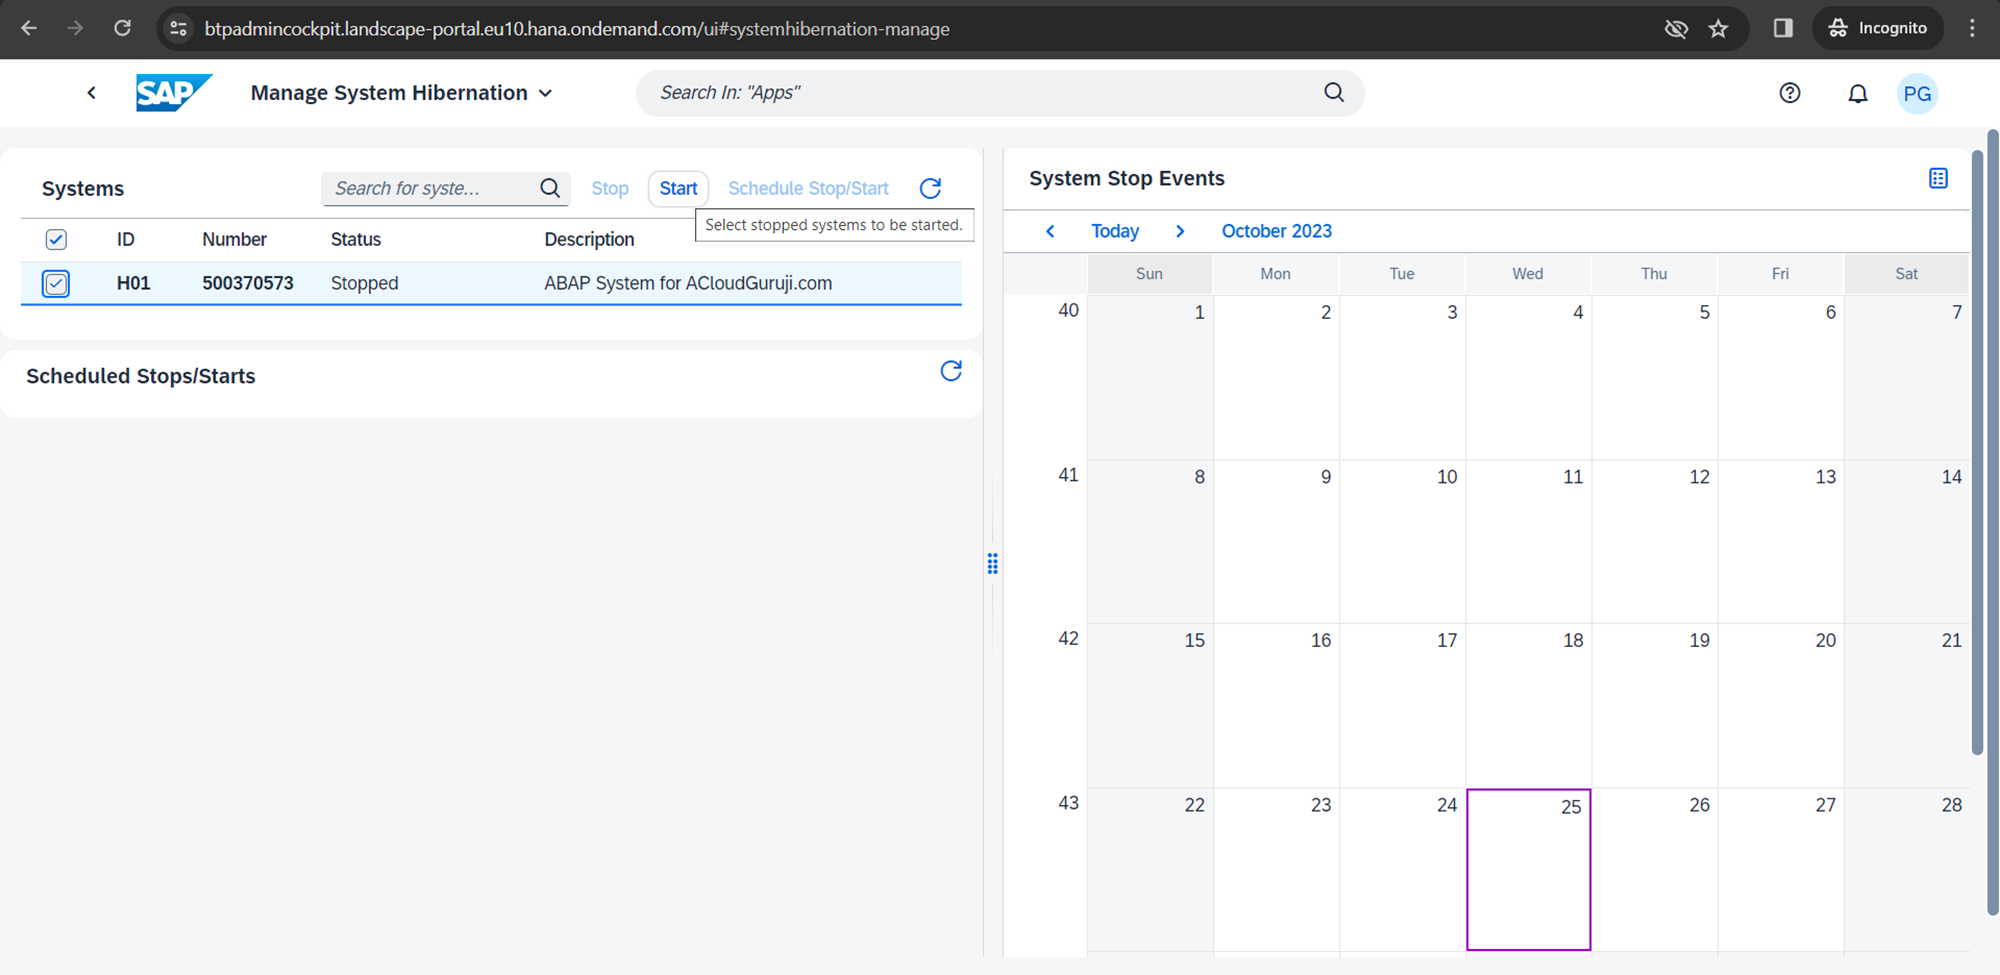The width and height of the screenshot is (2000, 975).
Task: Select October 25 in the calendar
Action: pyautogui.click(x=1528, y=868)
